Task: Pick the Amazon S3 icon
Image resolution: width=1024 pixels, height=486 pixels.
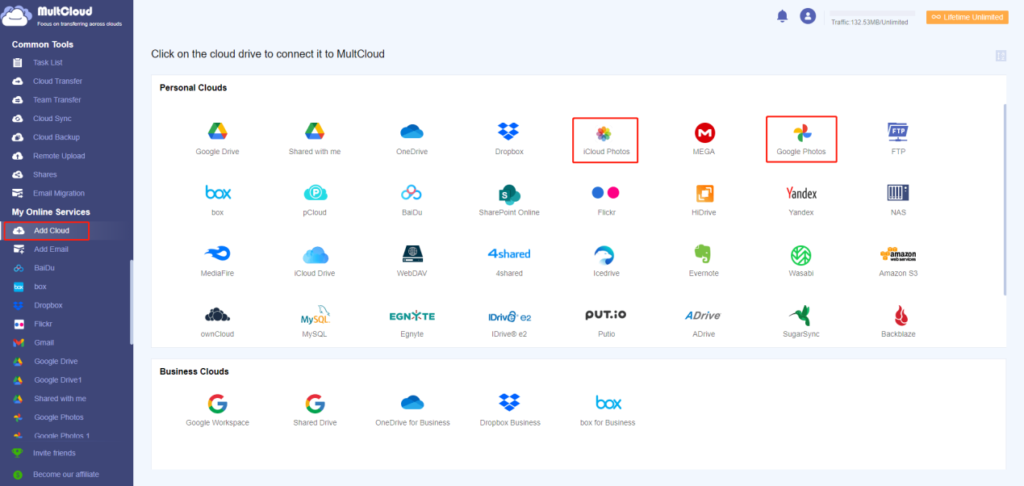Action: click(897, 254)
